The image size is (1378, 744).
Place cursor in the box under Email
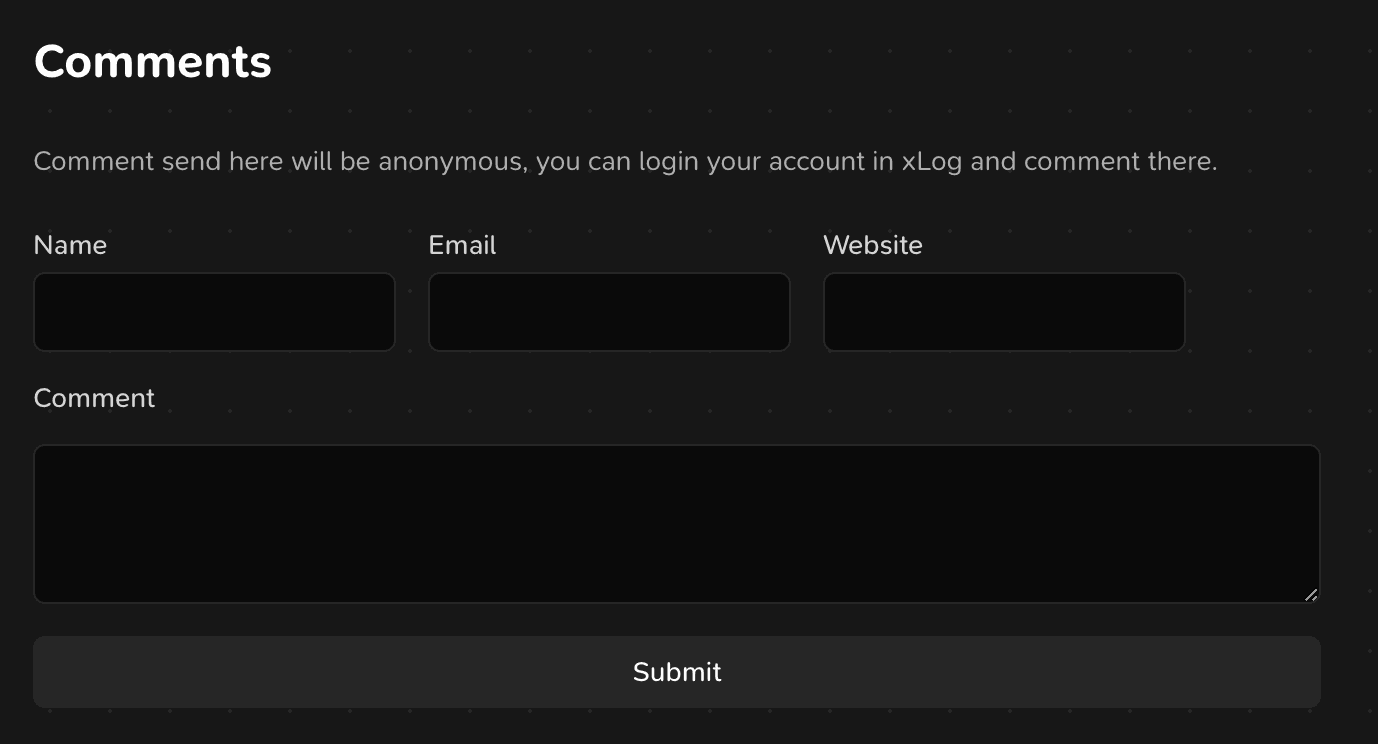[x=609, y=312]
